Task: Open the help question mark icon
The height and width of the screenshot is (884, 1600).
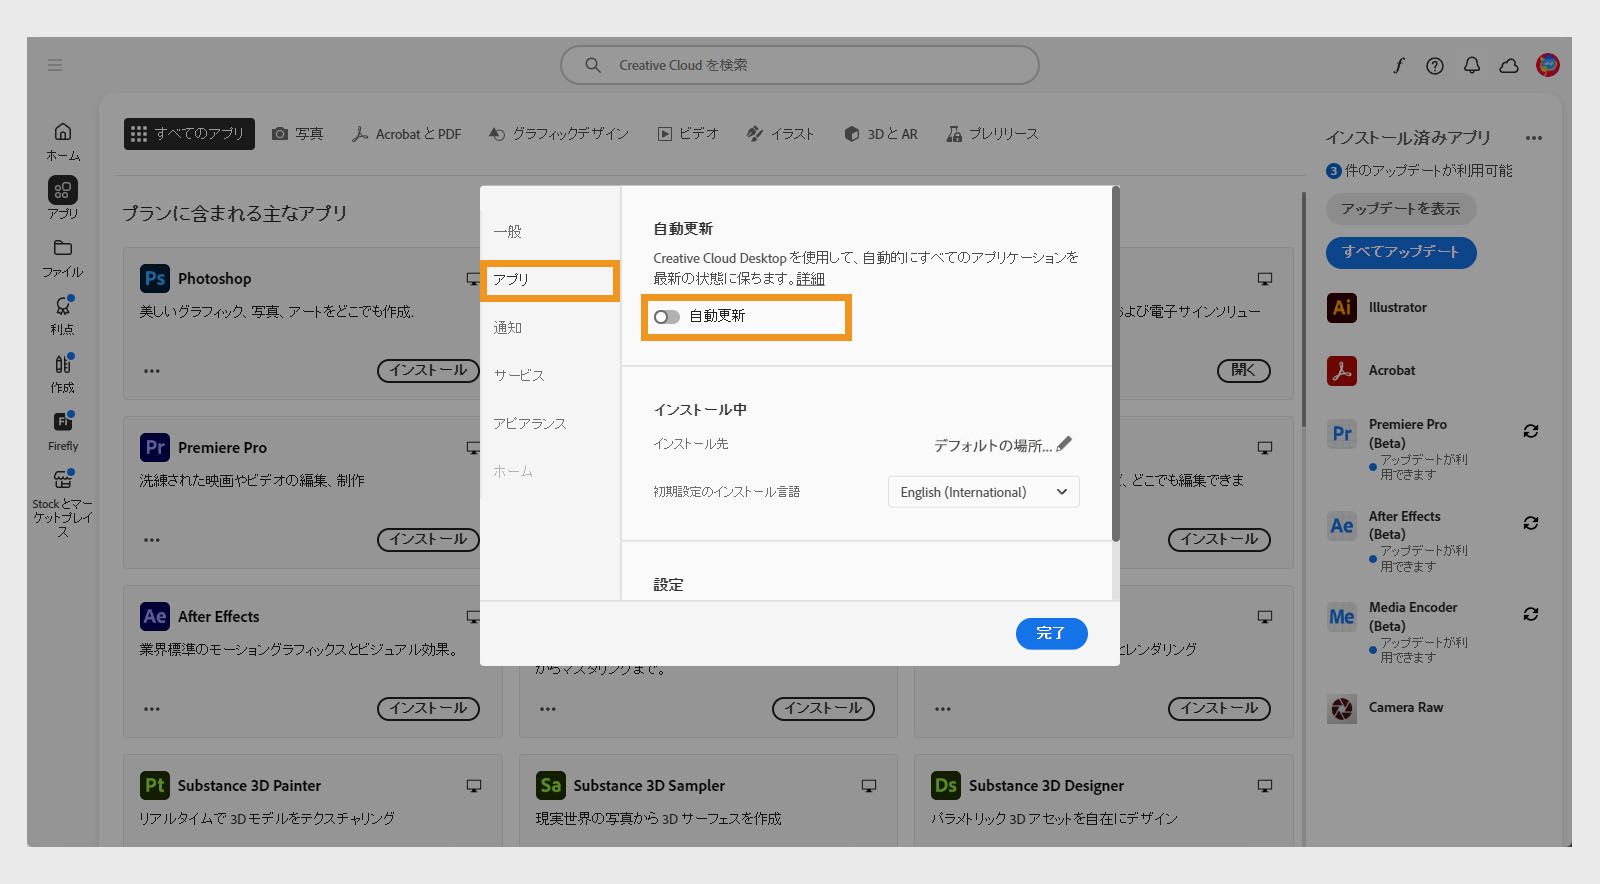Action: [1435, 65]
